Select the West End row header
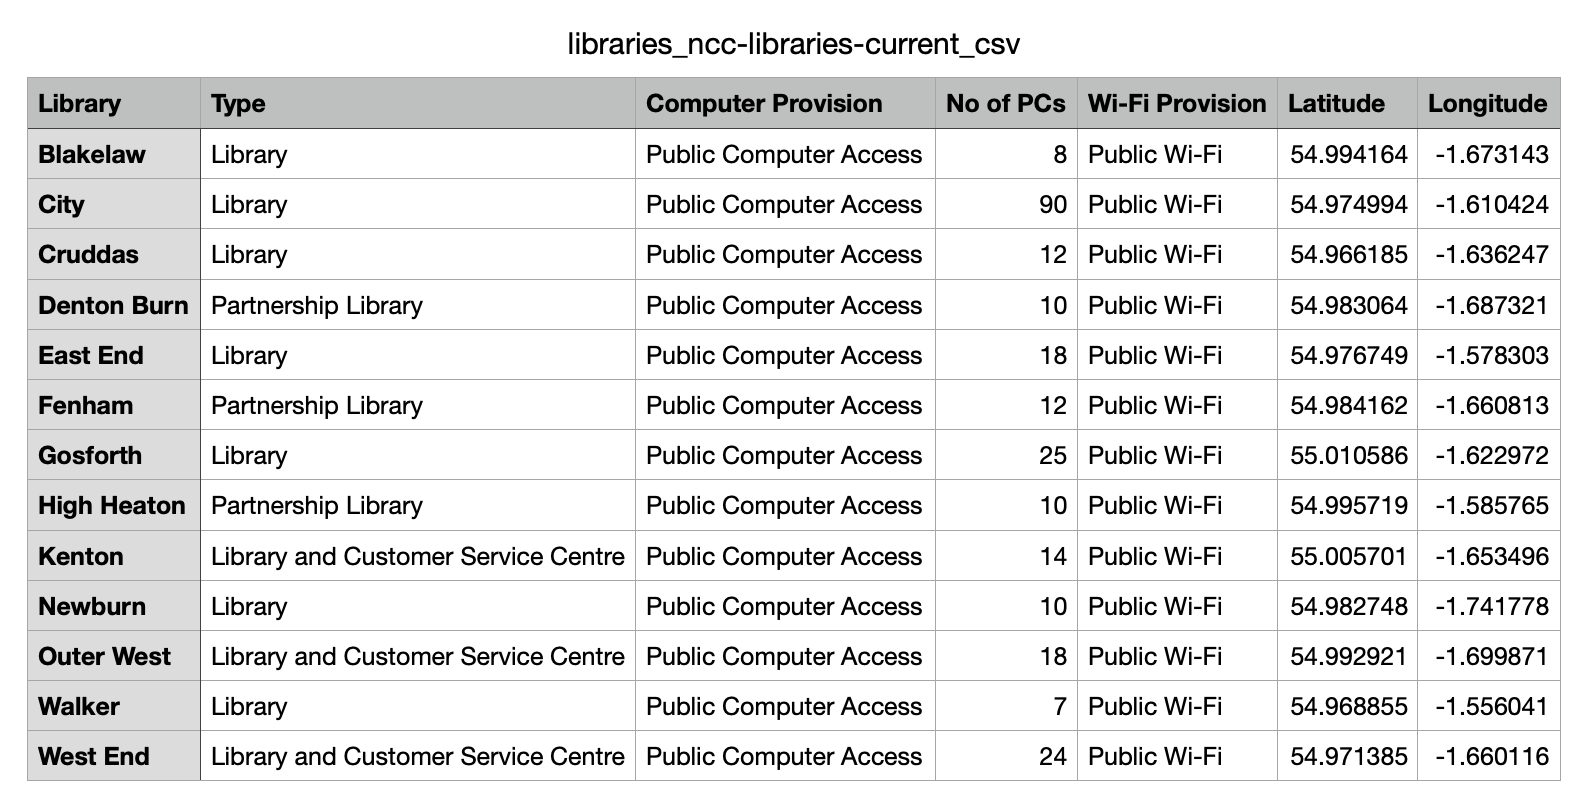This screenshot has width=1596, height=808. [114, 756]
